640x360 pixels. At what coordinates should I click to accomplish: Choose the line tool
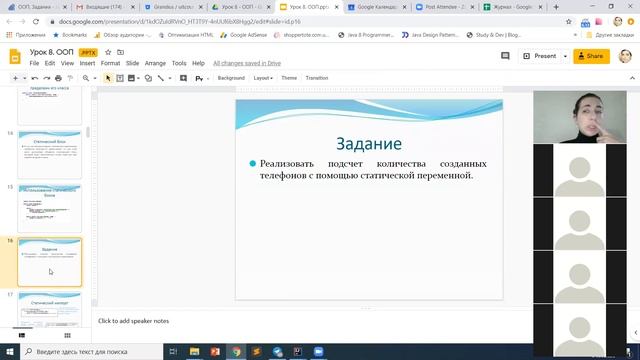pyautogui.click(x=161, y=78)
